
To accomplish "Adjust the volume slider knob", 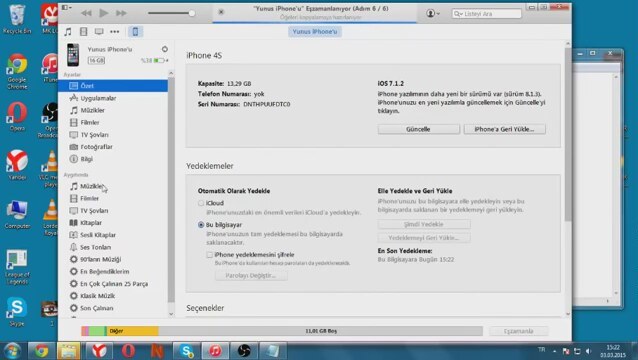I will click(x=192, y=13).
